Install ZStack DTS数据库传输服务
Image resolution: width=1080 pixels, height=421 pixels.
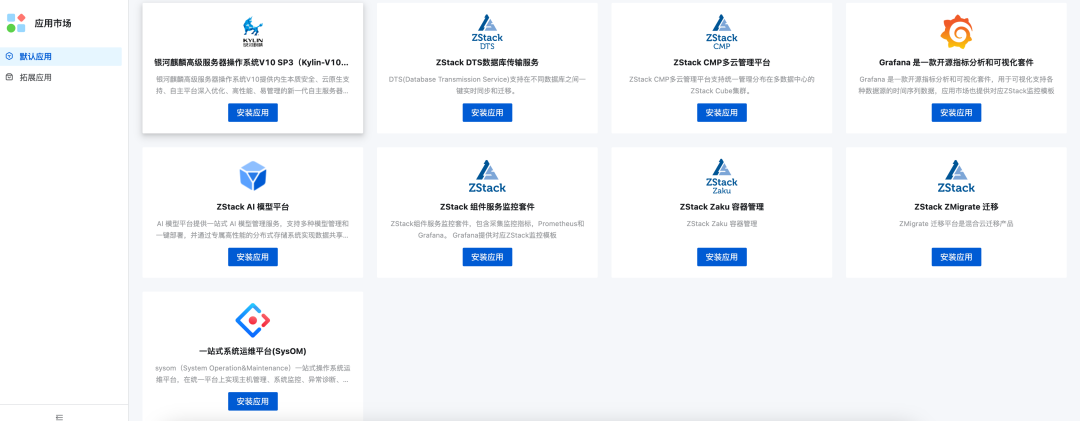click(x=487, y=112)
